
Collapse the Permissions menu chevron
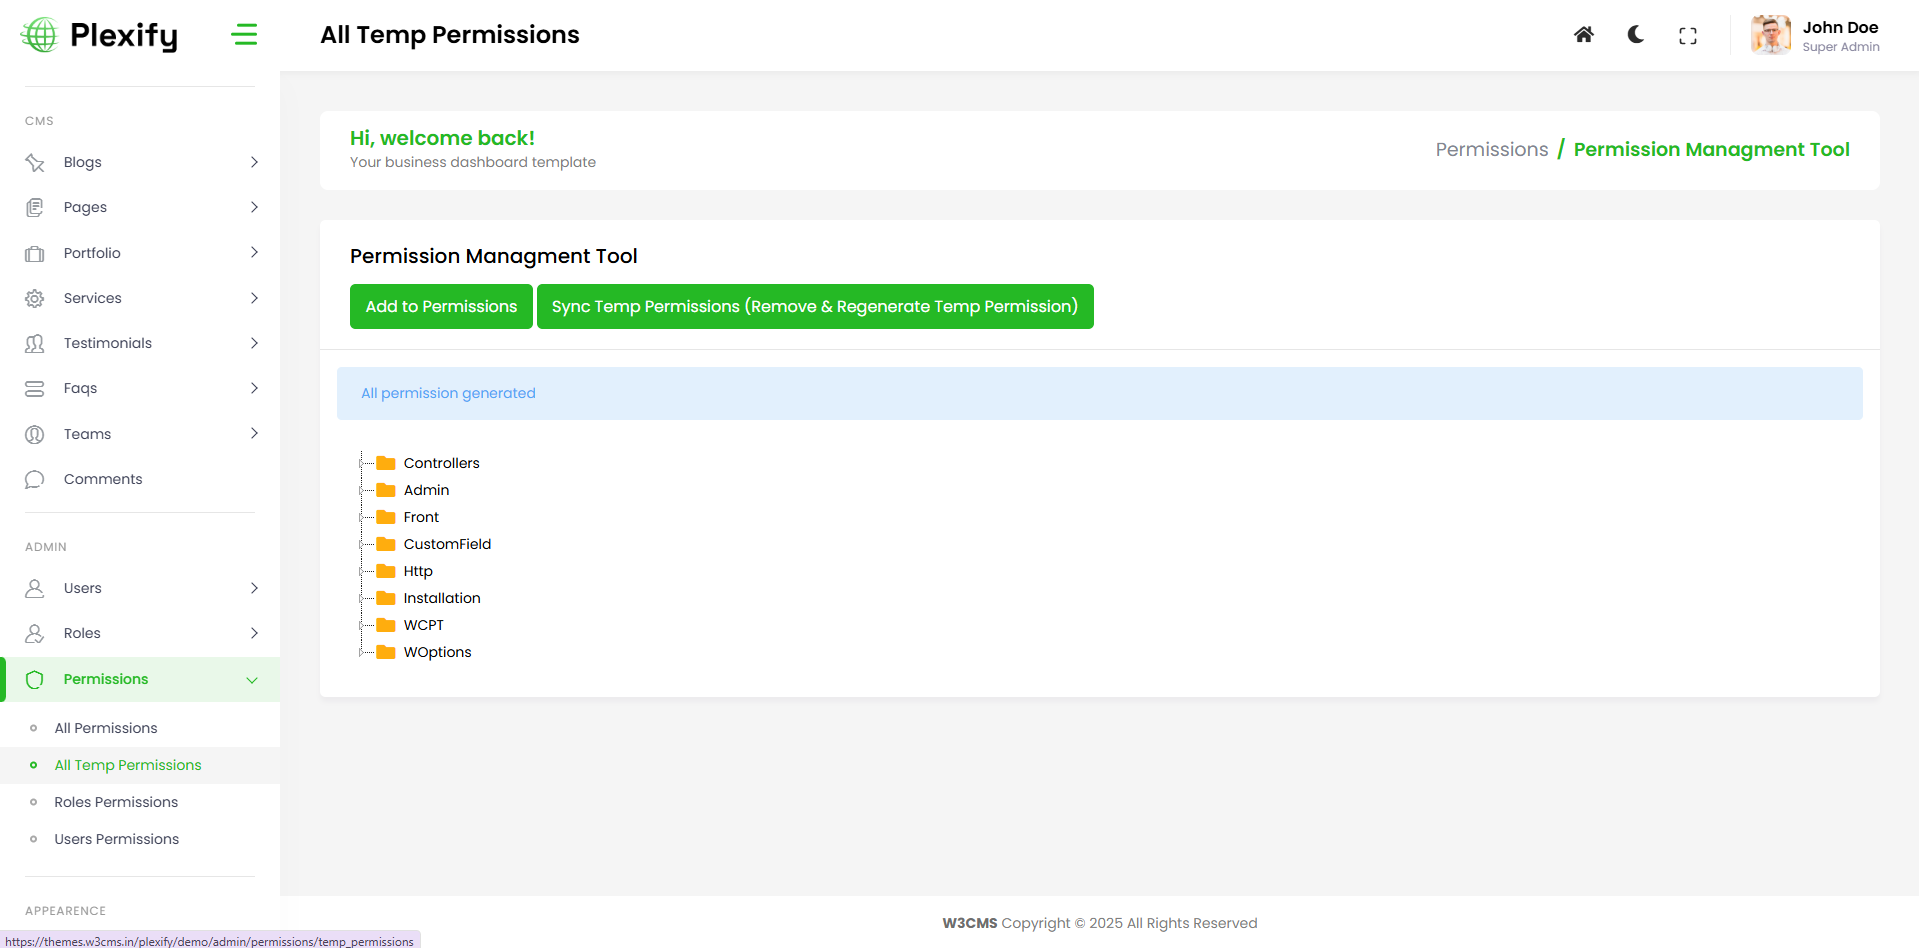coord(252,680)
